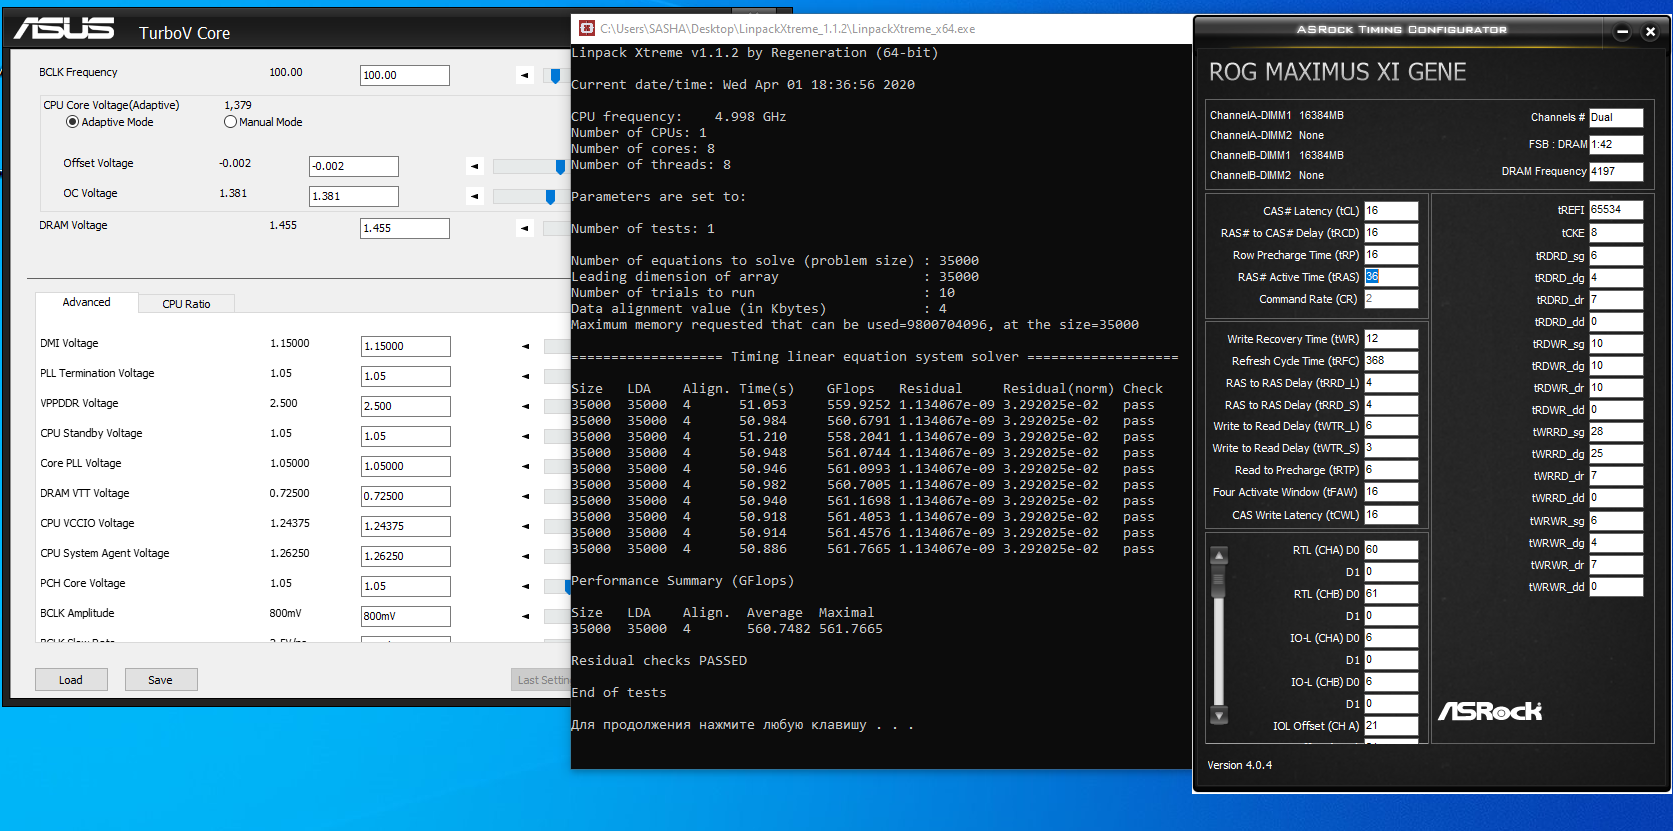Viewport: 1673px width, 831px height.
Task: Click PLL Termination Voltage decrease arrow
Action: pyautogui.click(x=525, y=376)
